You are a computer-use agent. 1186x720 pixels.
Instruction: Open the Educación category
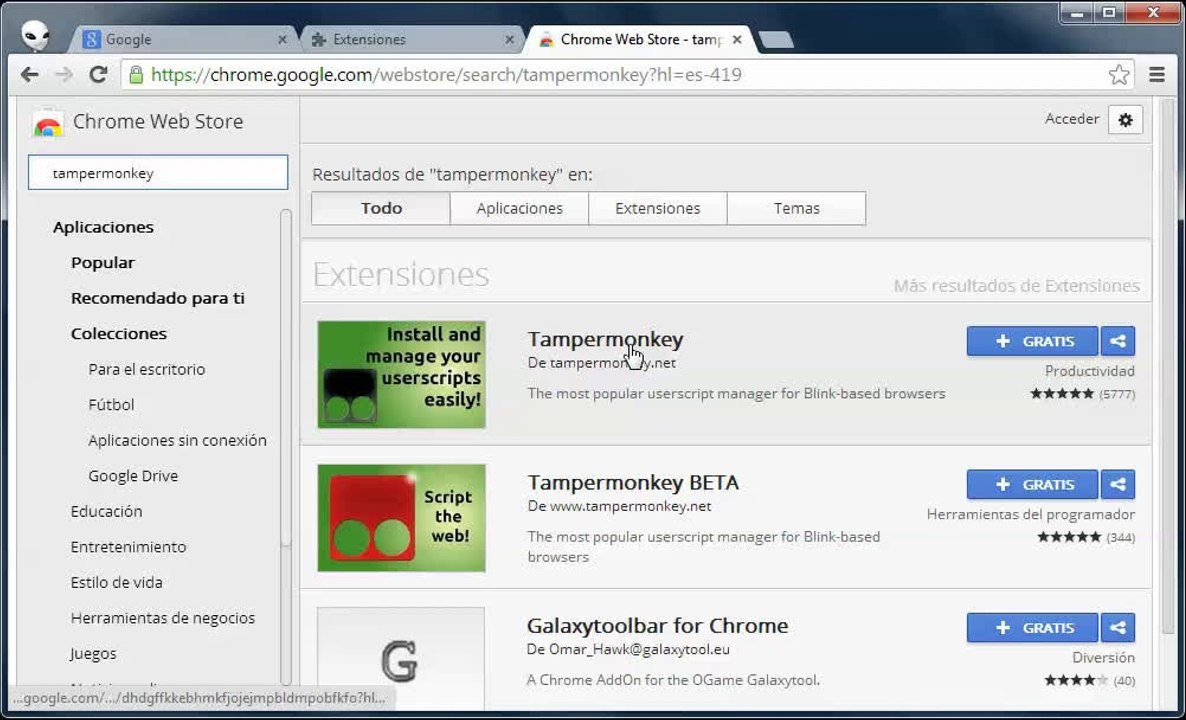click(x=106, y=511)
